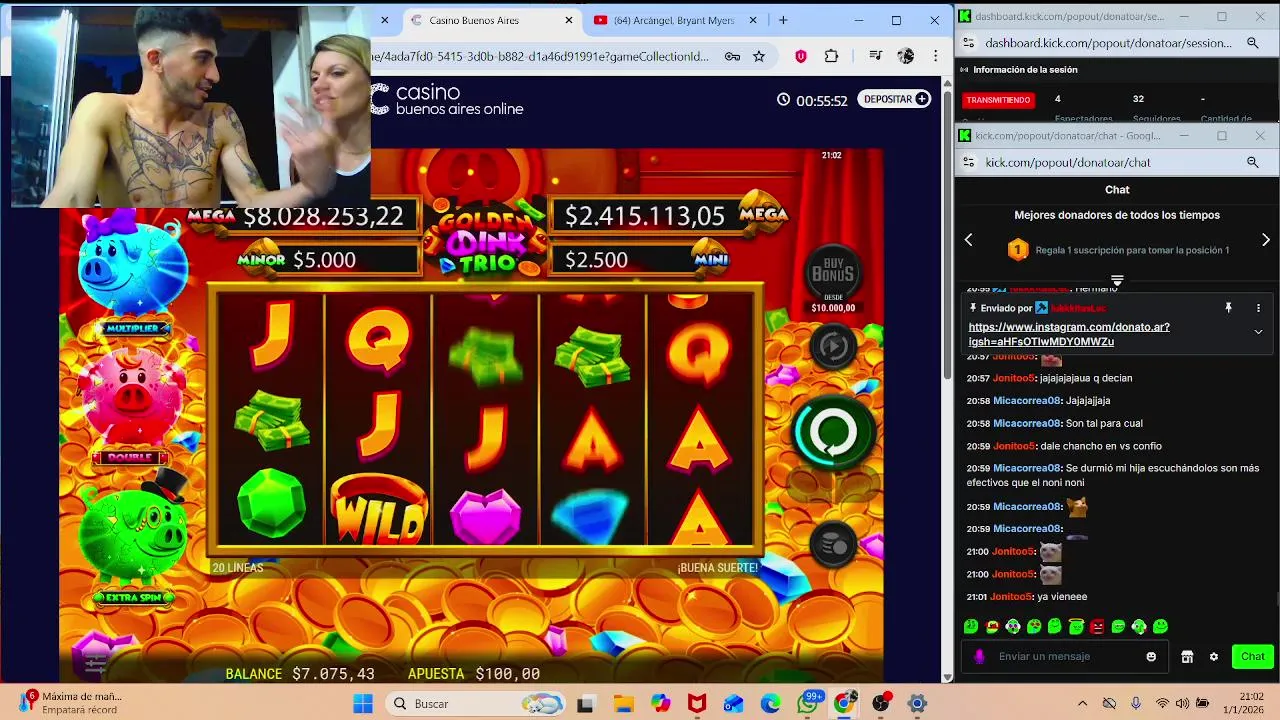Collapse the pinned message chevron
Screen dimensions: 1280x720
click(1258, 332)
